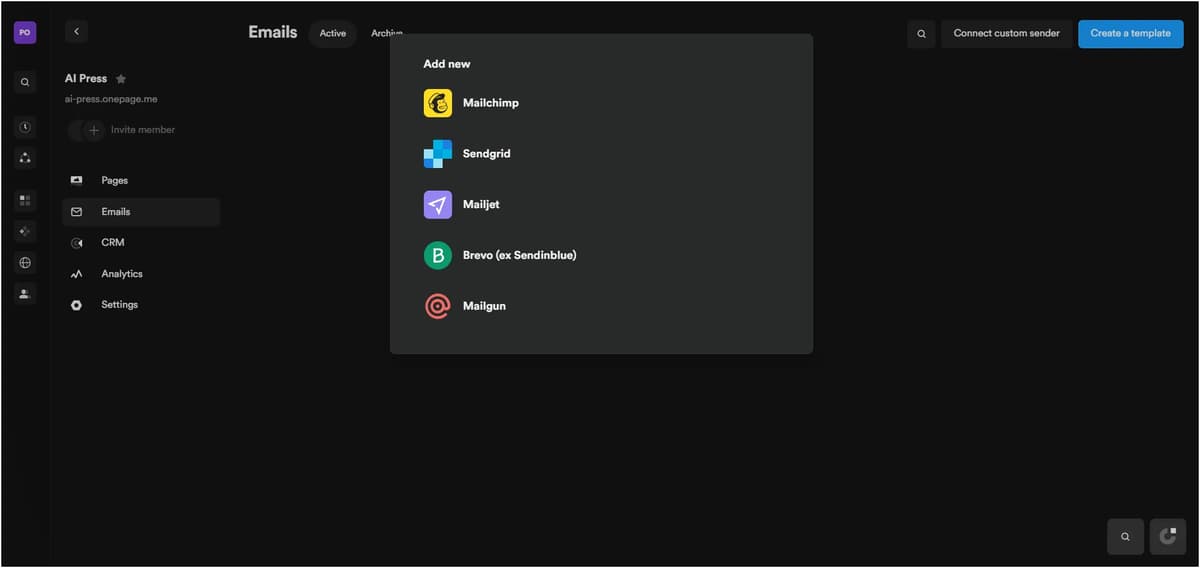Viewport: 1200px width, 568px height.
Task: Click the plus icon to invite member
Action: (x=94, y=130)
